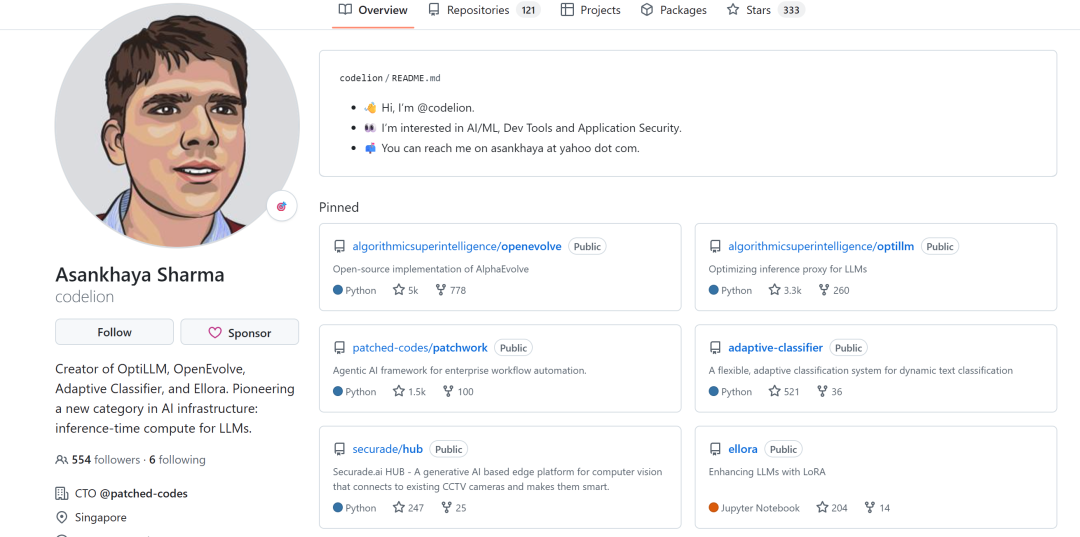The image size is (1080, 537).
Task: Click the star count on adaptive-classifier card
Action: point(791,392)
